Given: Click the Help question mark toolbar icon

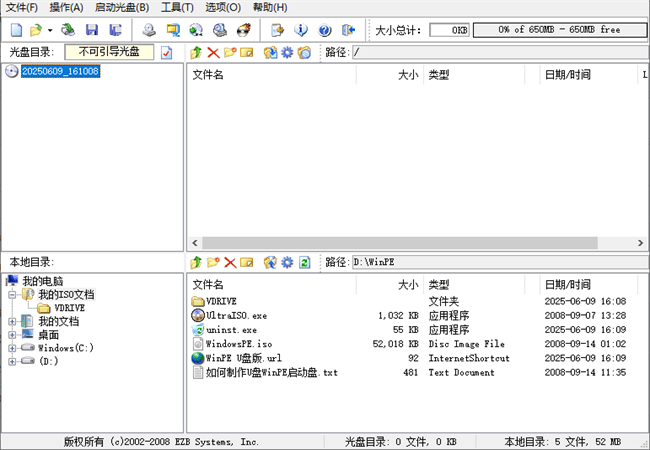Looking at the screenshot, I should click(323, 30).
